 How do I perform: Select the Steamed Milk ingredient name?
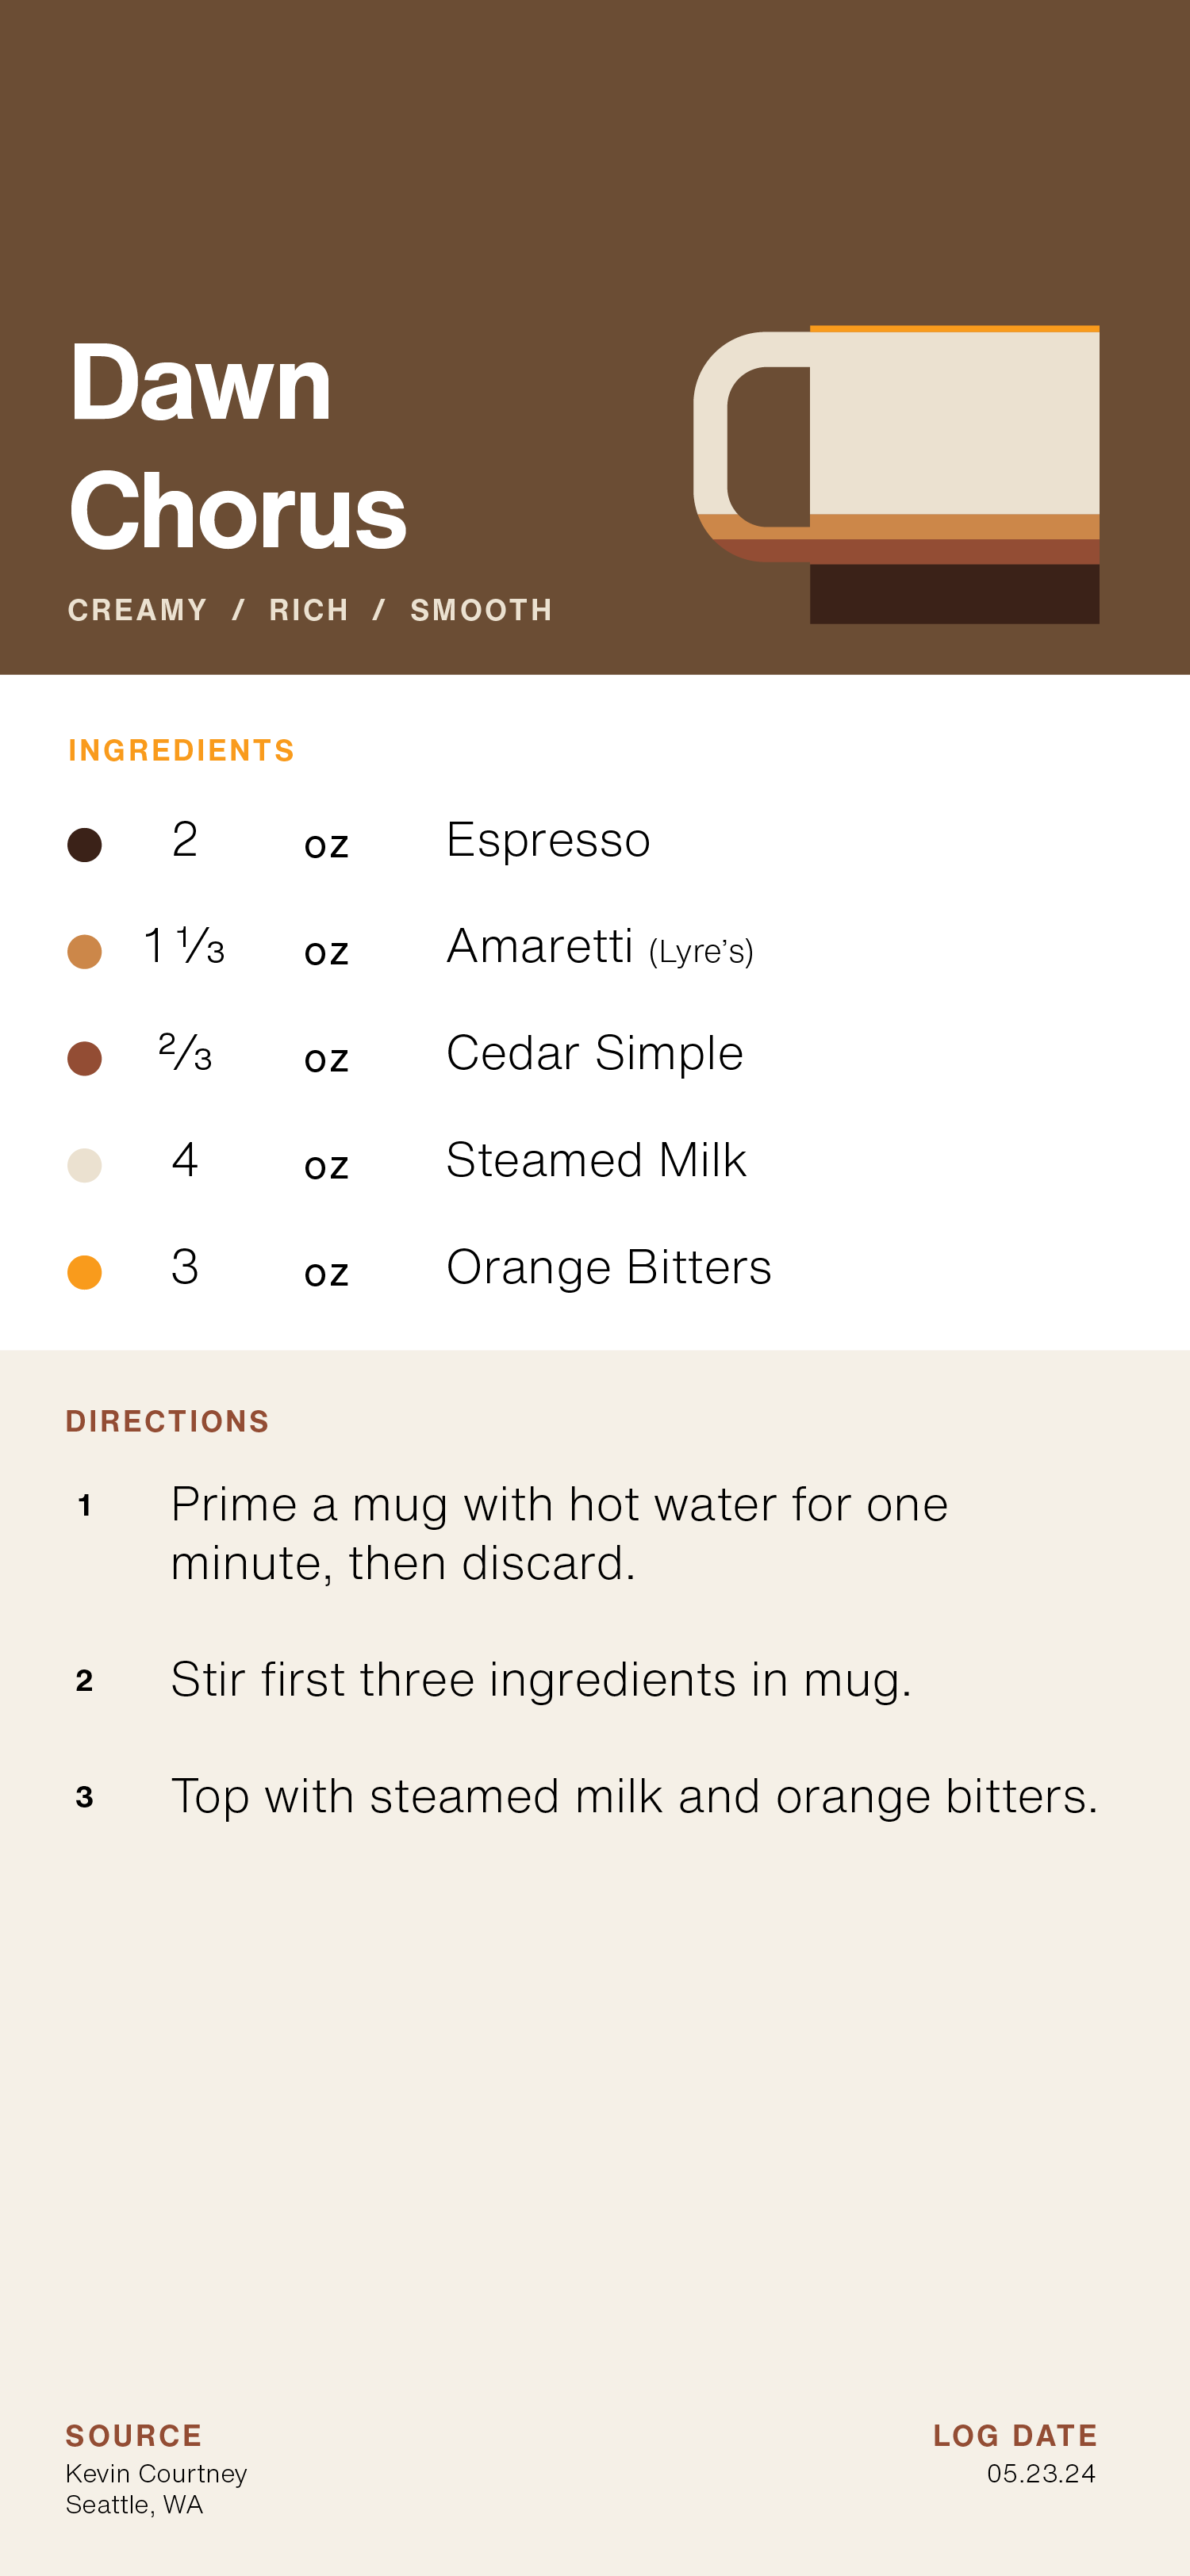[x=596, y=1161]
